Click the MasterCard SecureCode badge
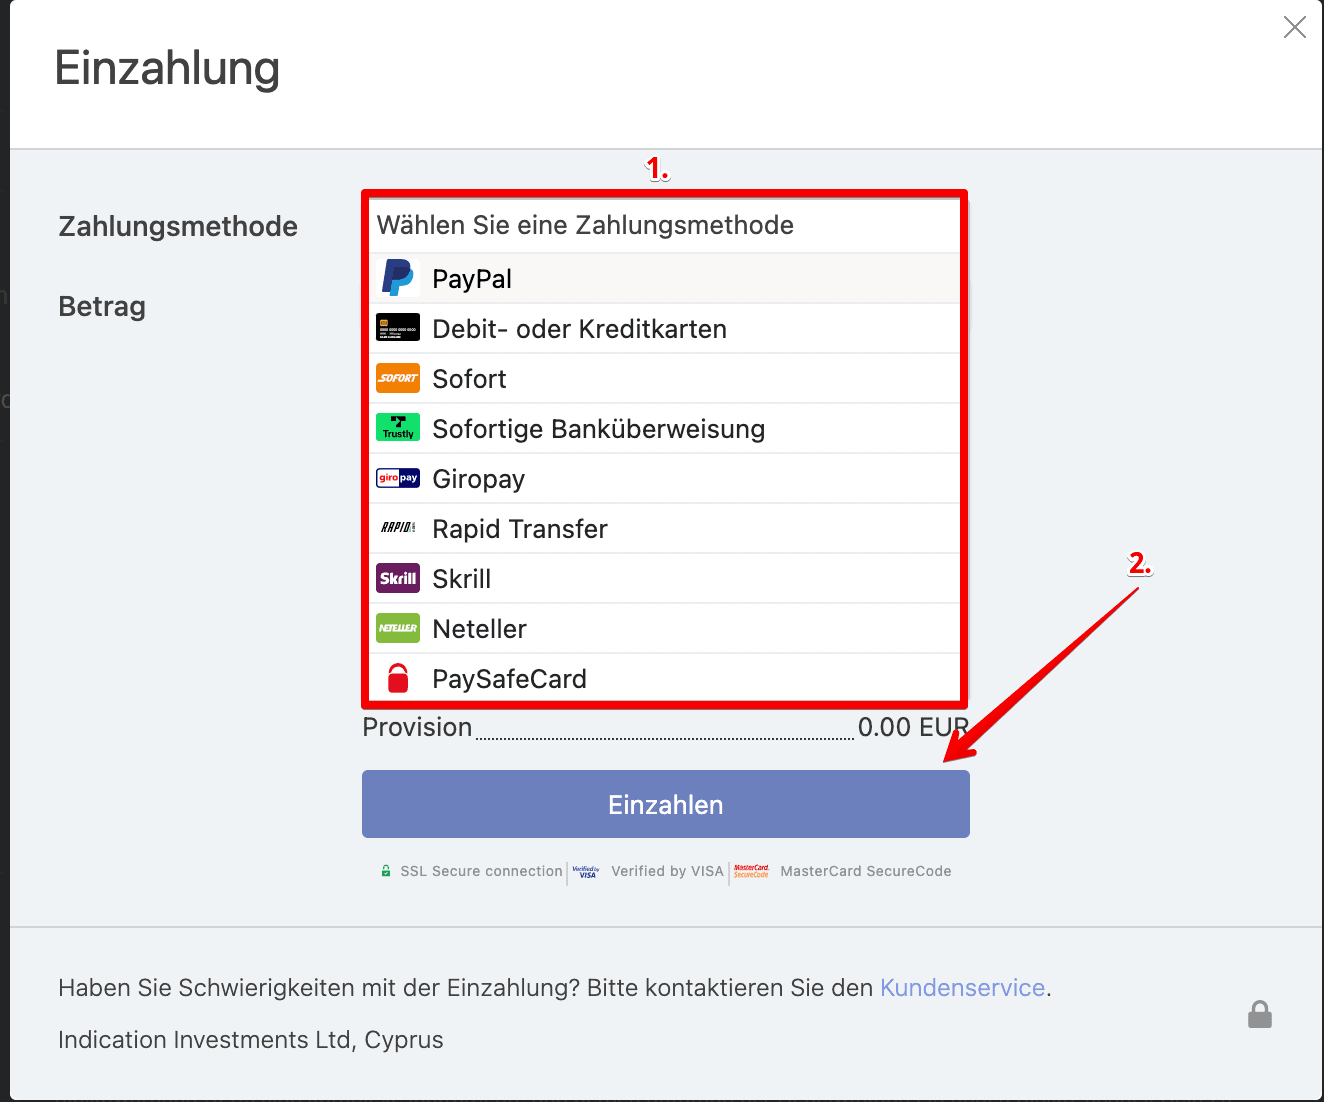This screenshot has height=1102, width=1324. (x=750, y=871)
